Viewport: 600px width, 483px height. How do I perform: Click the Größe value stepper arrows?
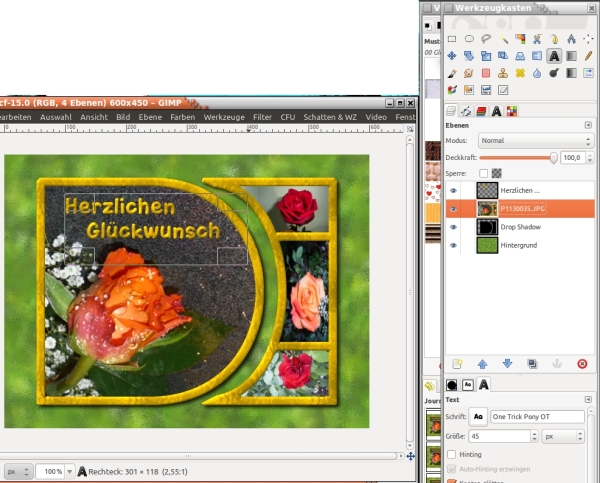535,436
